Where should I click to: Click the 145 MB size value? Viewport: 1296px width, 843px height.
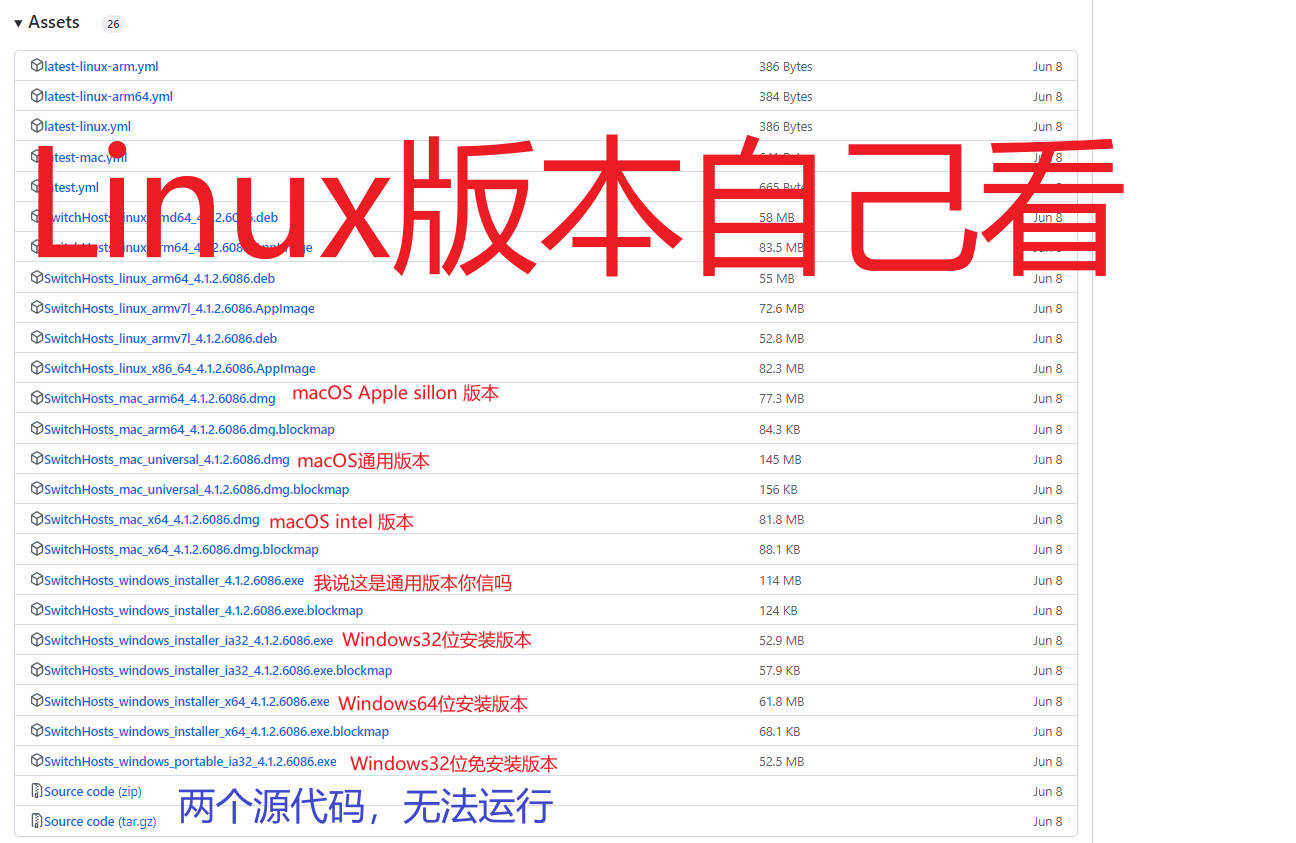coord(780,460)
